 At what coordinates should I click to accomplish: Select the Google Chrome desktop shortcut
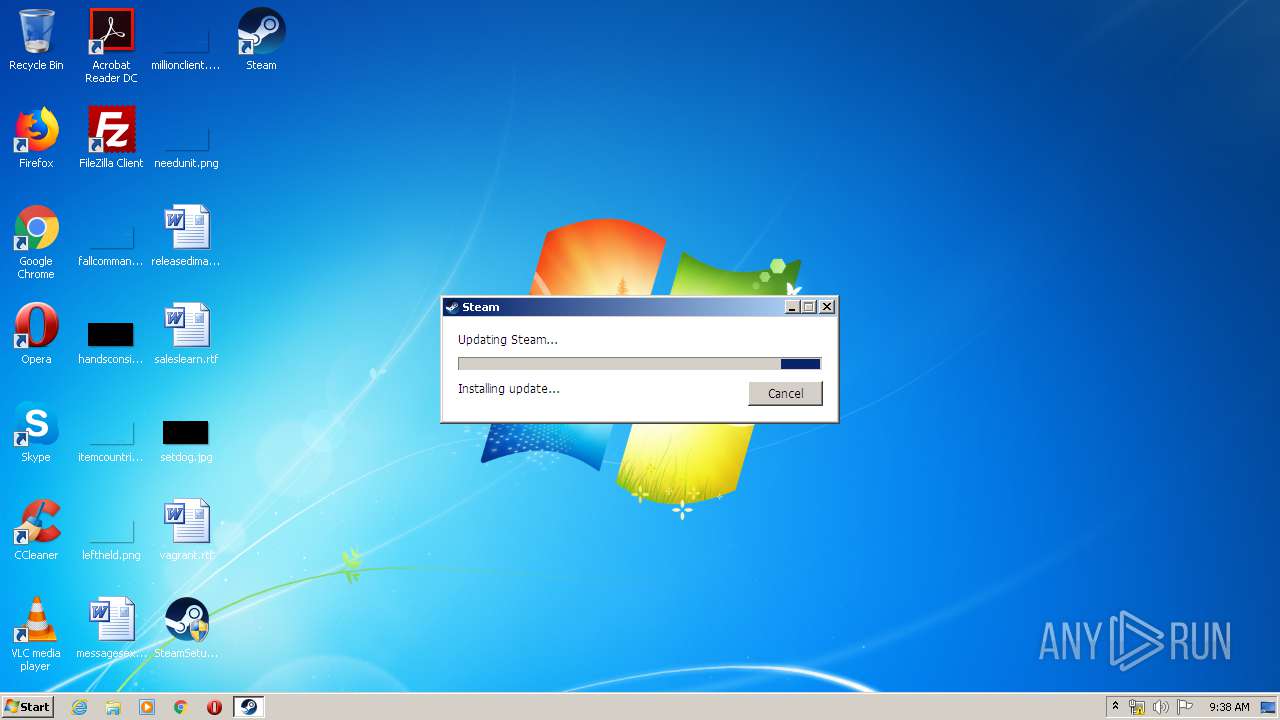tap(36, 242)
